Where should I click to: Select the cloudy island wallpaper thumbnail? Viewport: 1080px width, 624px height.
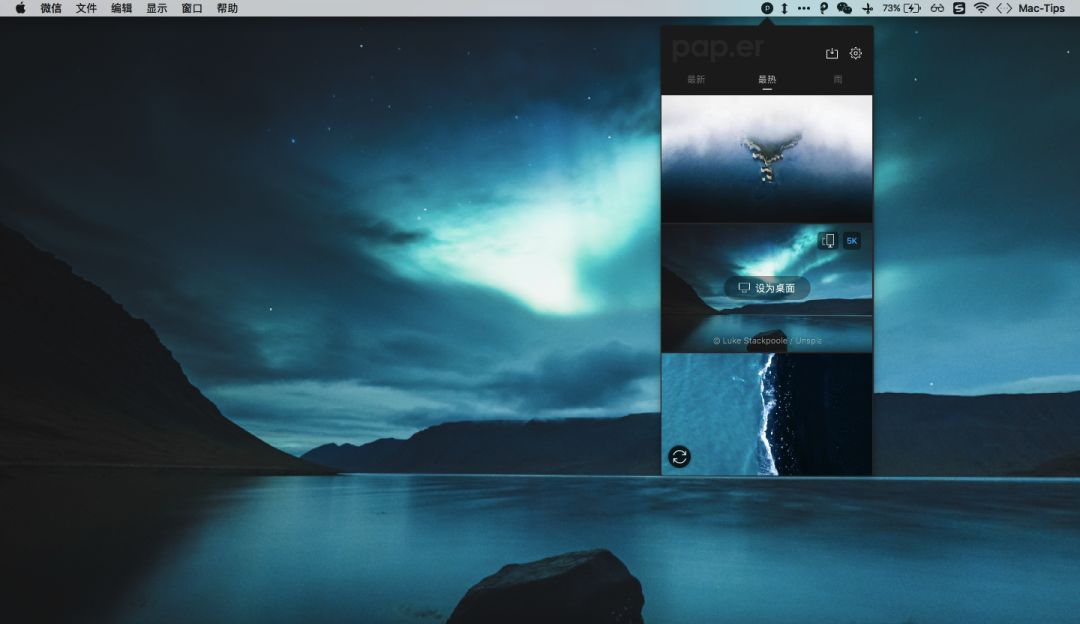[x=767, y=158]
